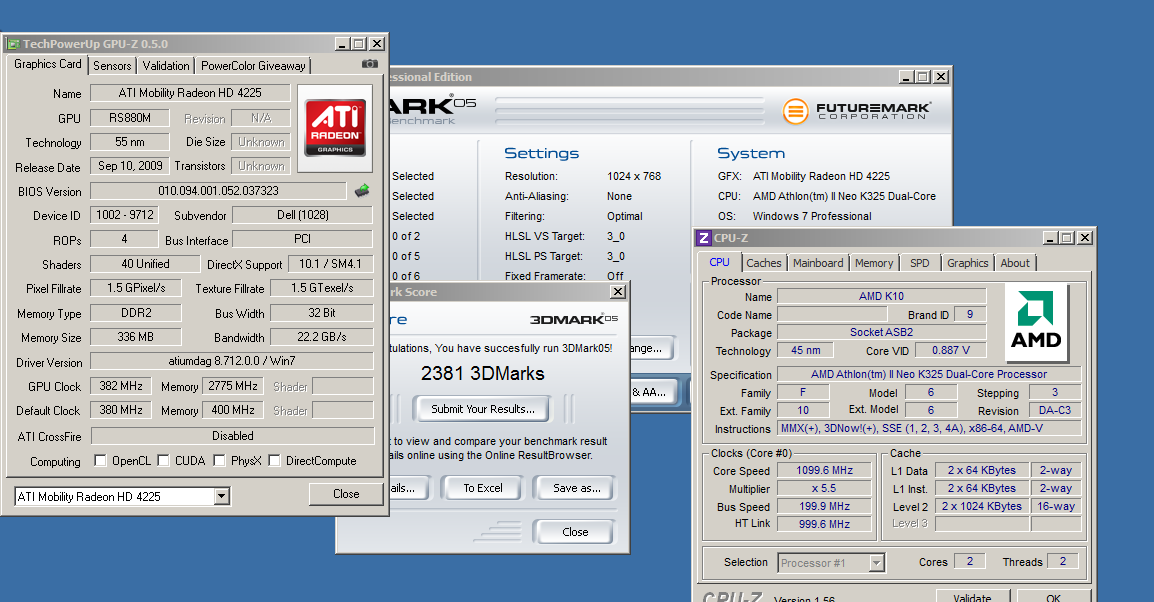This screenshot has height=602, width=1154.
Task: Click the Resolution 1024 x 768 setting
Action: click(x=634, y=177)
